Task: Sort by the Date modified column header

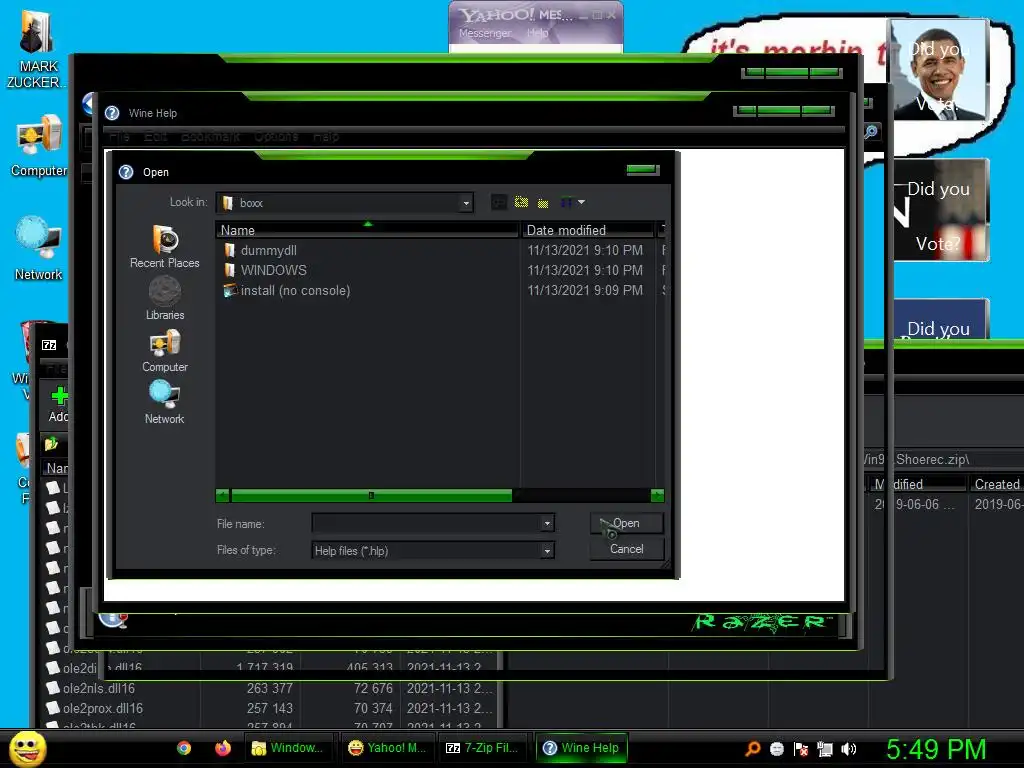Action: click(587, 230)
